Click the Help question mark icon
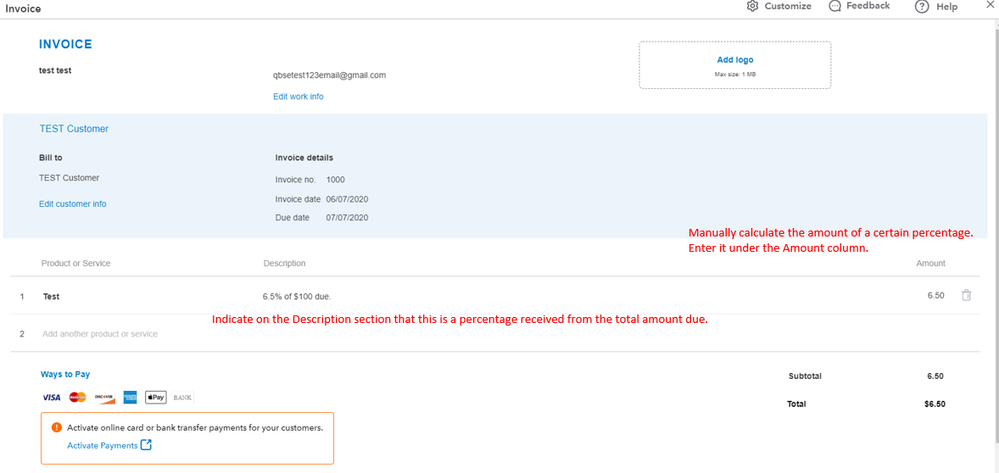 click(x=921, y=6)
